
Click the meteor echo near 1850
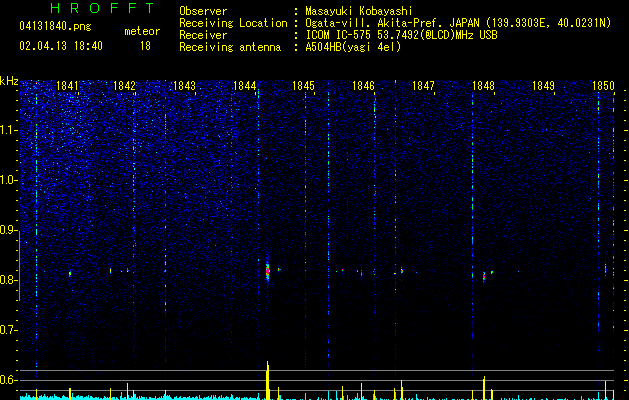tap(605, 269)
